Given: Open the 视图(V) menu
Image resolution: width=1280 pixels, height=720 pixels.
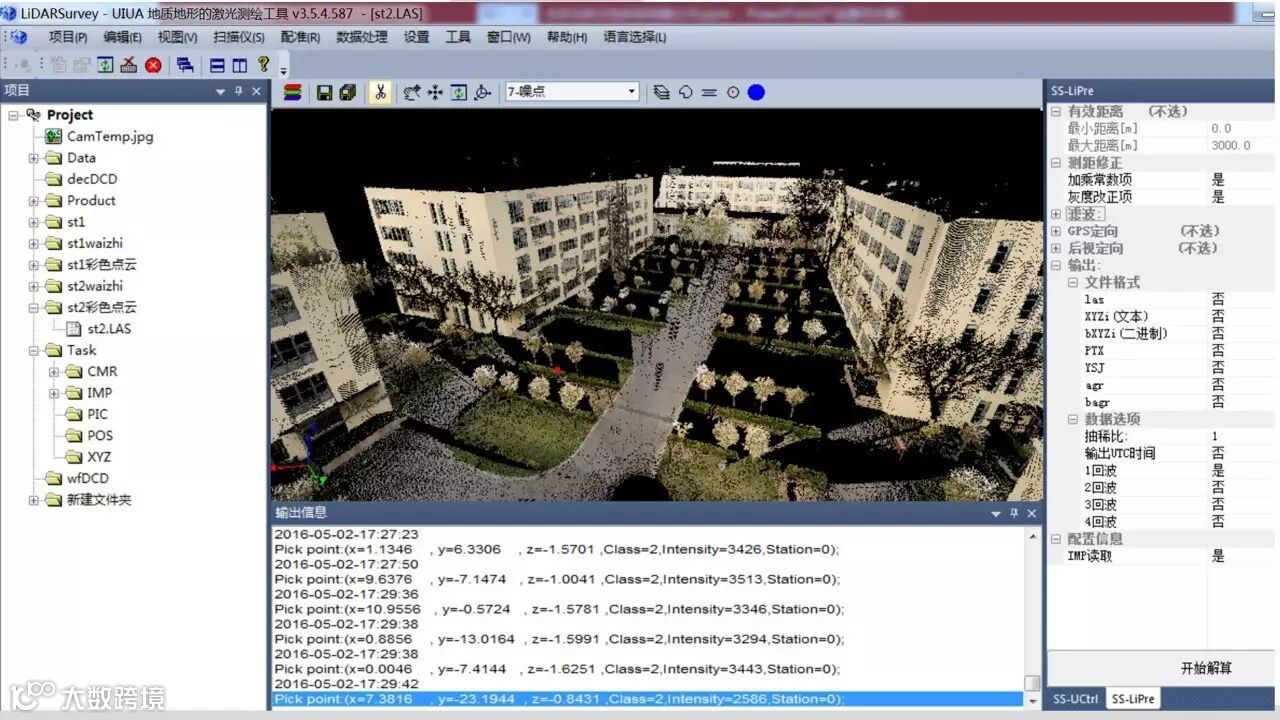Looking at the screenshot, I should pyautogui.click(x=177, y=37).
